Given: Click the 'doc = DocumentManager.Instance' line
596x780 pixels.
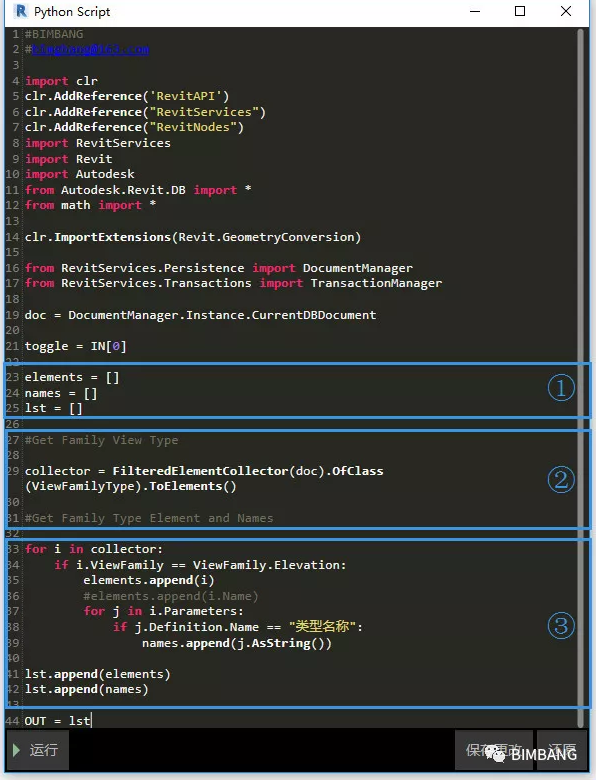Looking at the screenshot, I should [200, 315].
